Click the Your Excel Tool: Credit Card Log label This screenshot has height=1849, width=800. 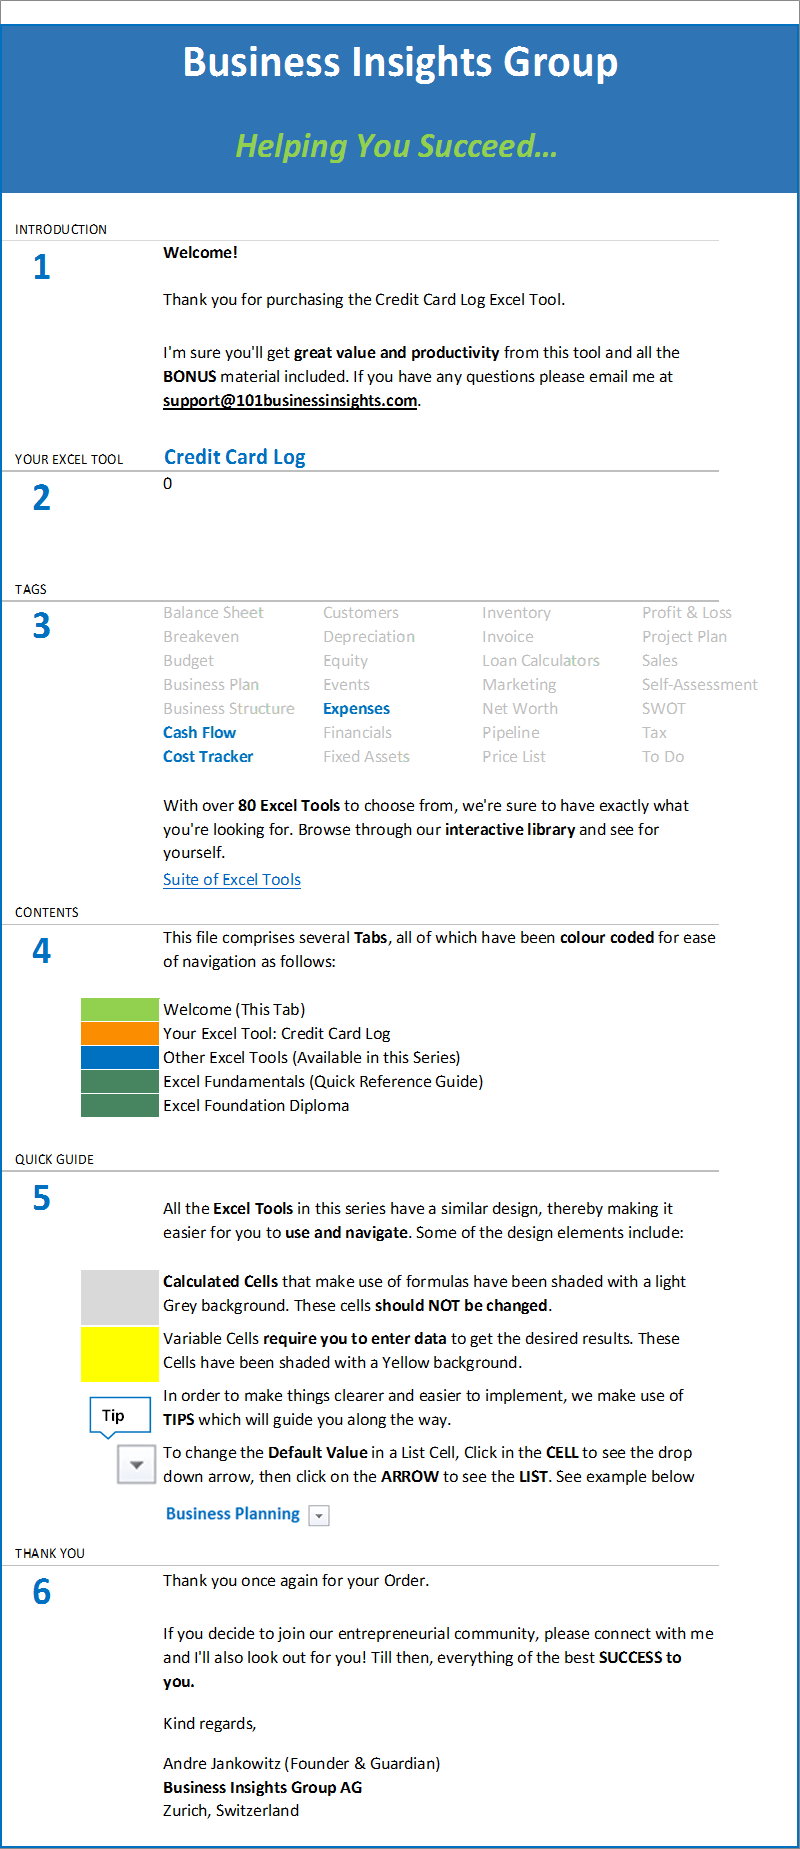(277, 1033)
